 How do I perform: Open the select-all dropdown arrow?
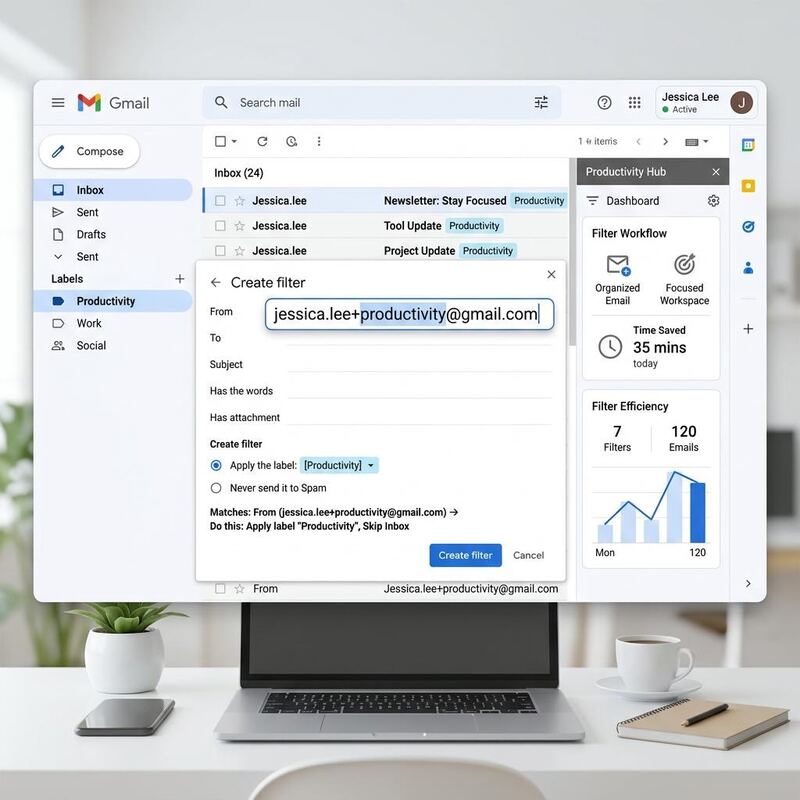pos(234,141)
